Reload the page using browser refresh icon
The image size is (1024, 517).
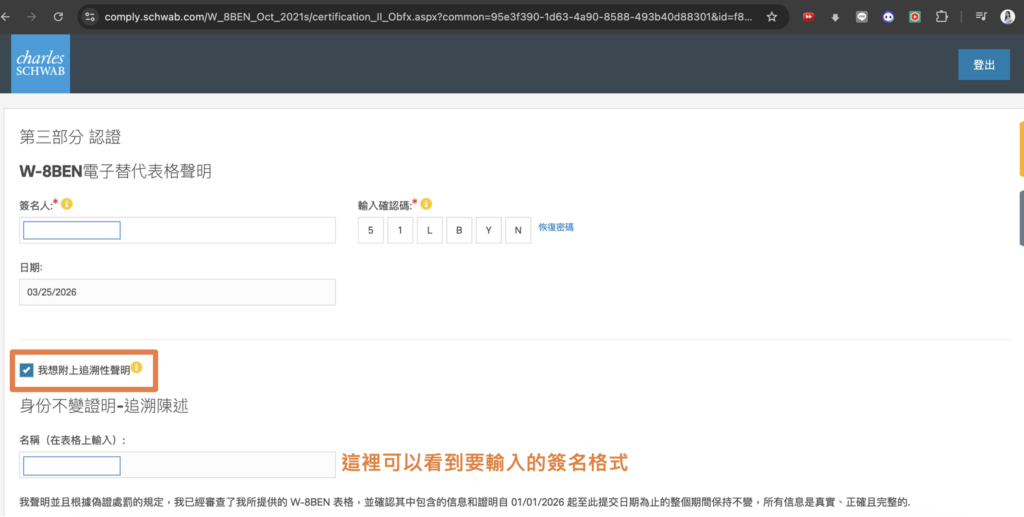(58, 17)
